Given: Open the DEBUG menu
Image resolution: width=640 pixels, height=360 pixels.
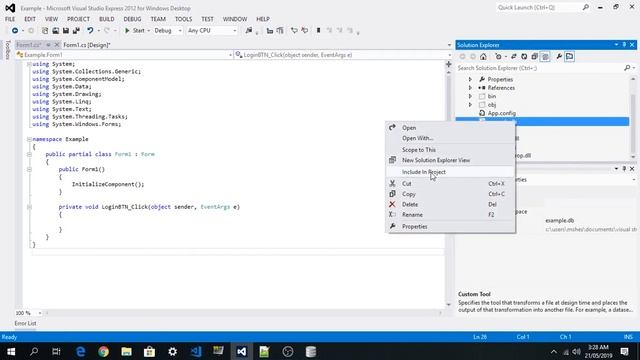Looking at the screenshot, I should 132,19.
